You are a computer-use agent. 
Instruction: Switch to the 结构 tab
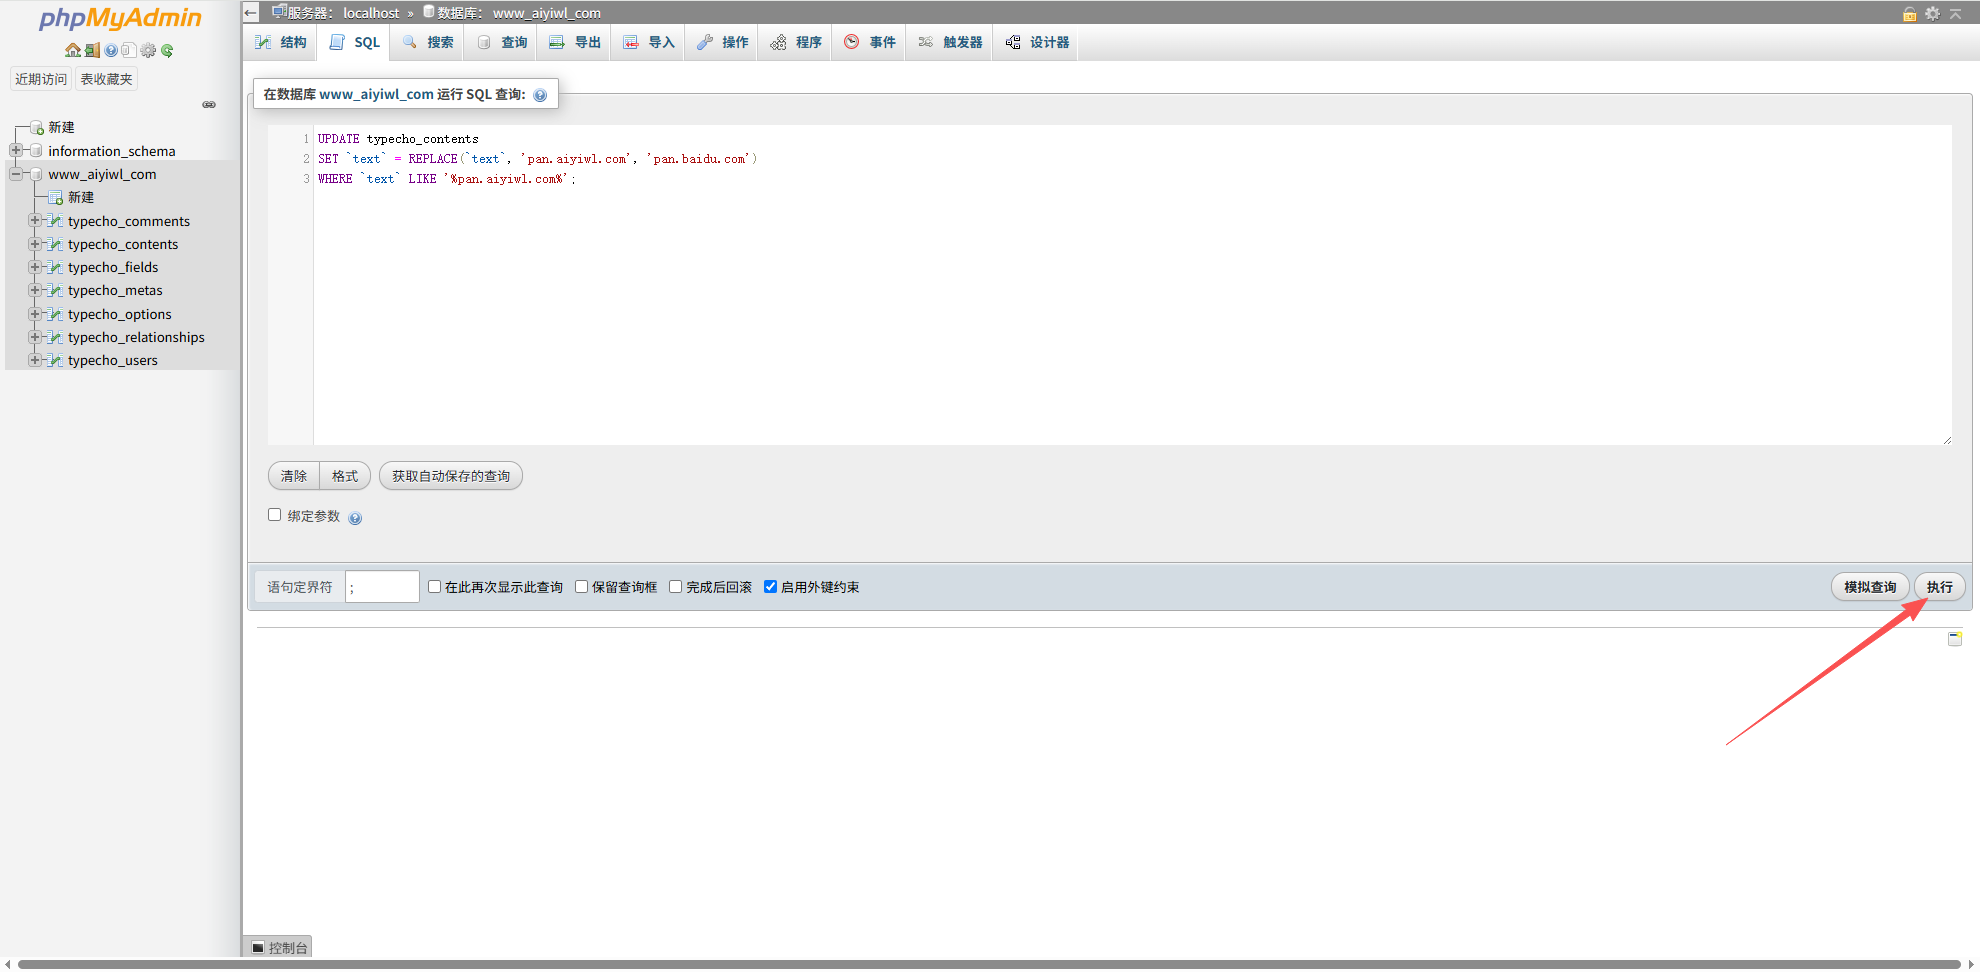(x=281, y=42)
